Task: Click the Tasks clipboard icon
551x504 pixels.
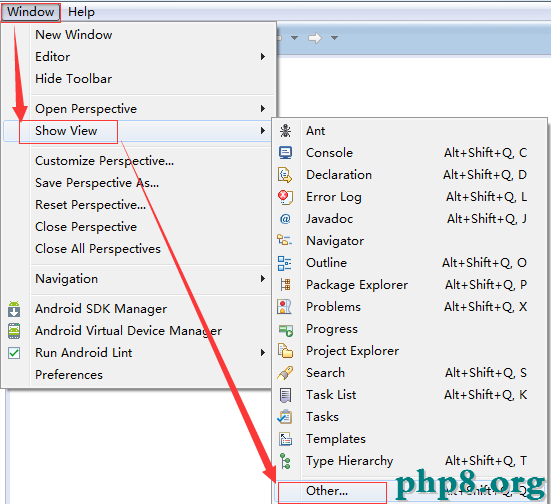Action: [x=285, y=417]
